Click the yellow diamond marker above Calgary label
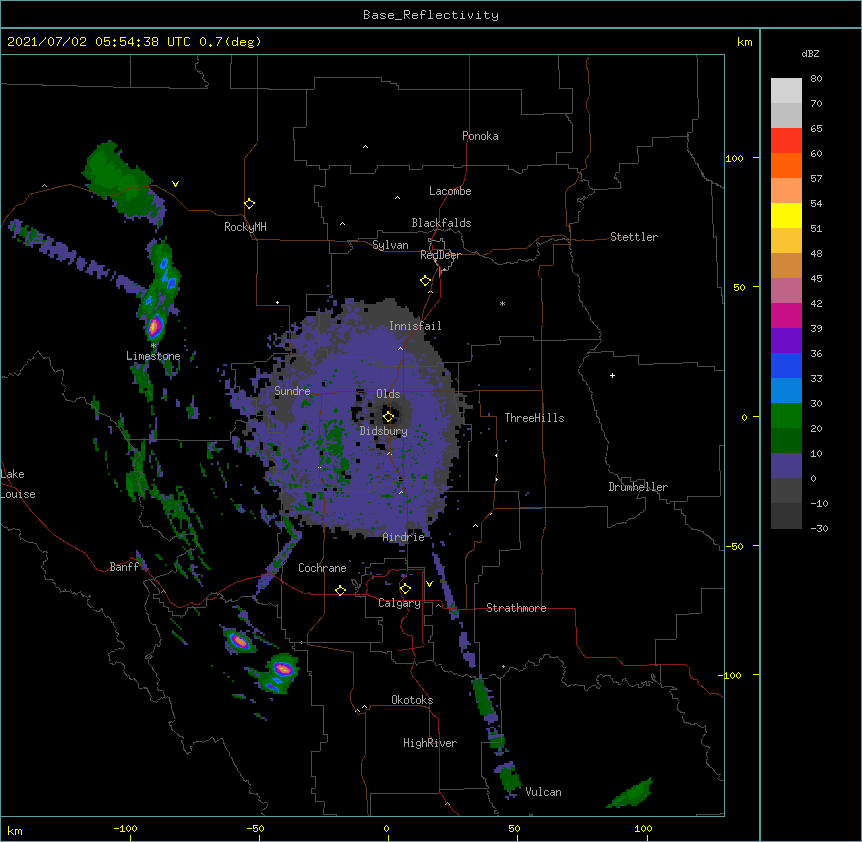Screen dimensions: 862x842 pos(405,589)
